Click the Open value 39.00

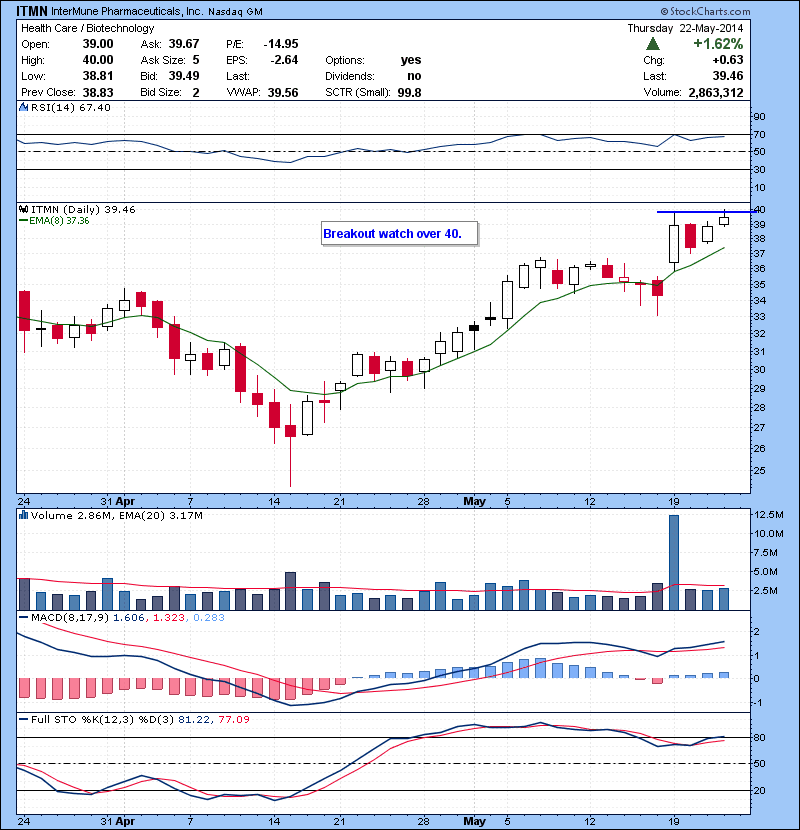pos(98,44)
